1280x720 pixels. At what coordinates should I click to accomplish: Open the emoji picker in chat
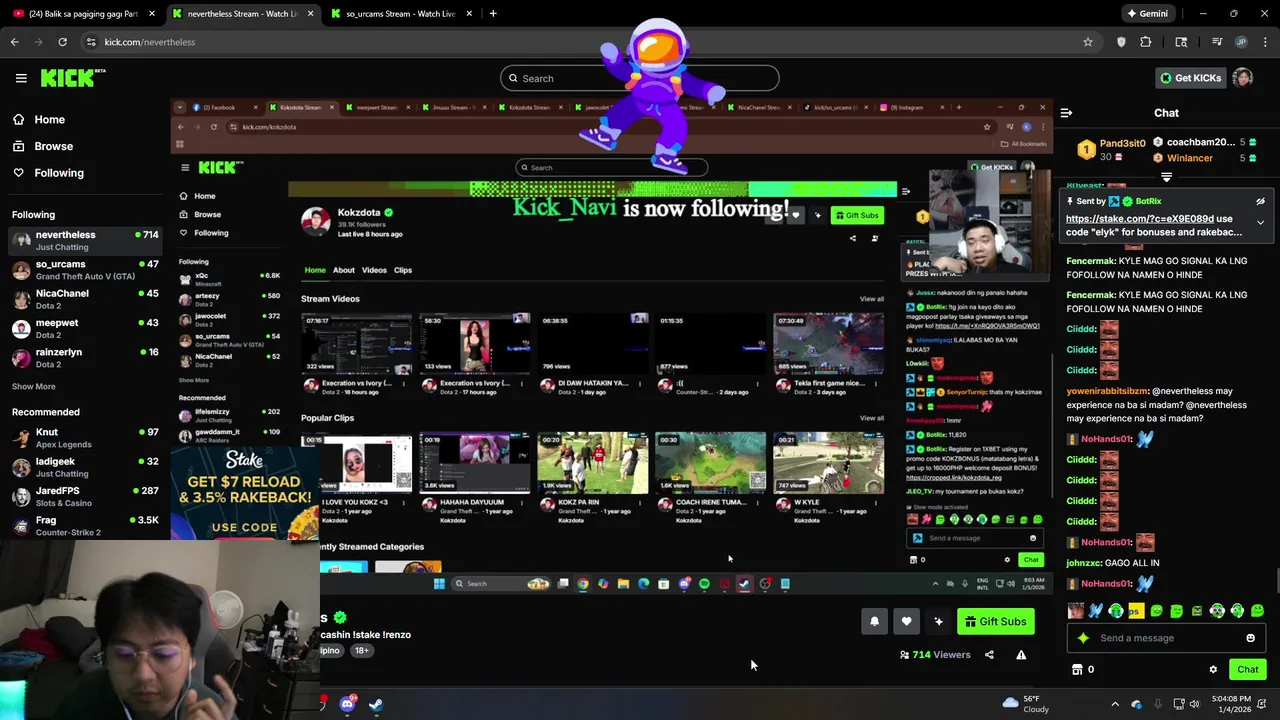coord(1250,638)
